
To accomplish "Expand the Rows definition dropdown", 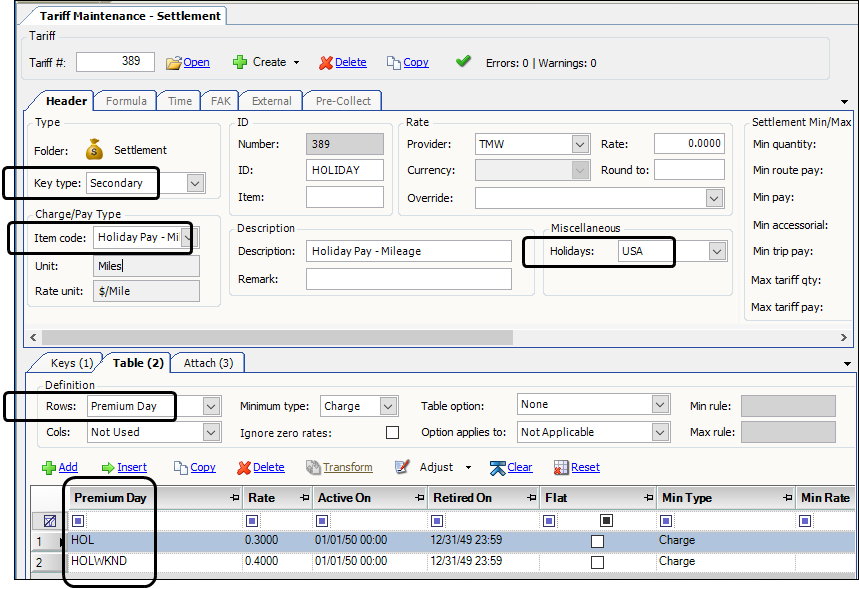I will [x=210, y=406].
